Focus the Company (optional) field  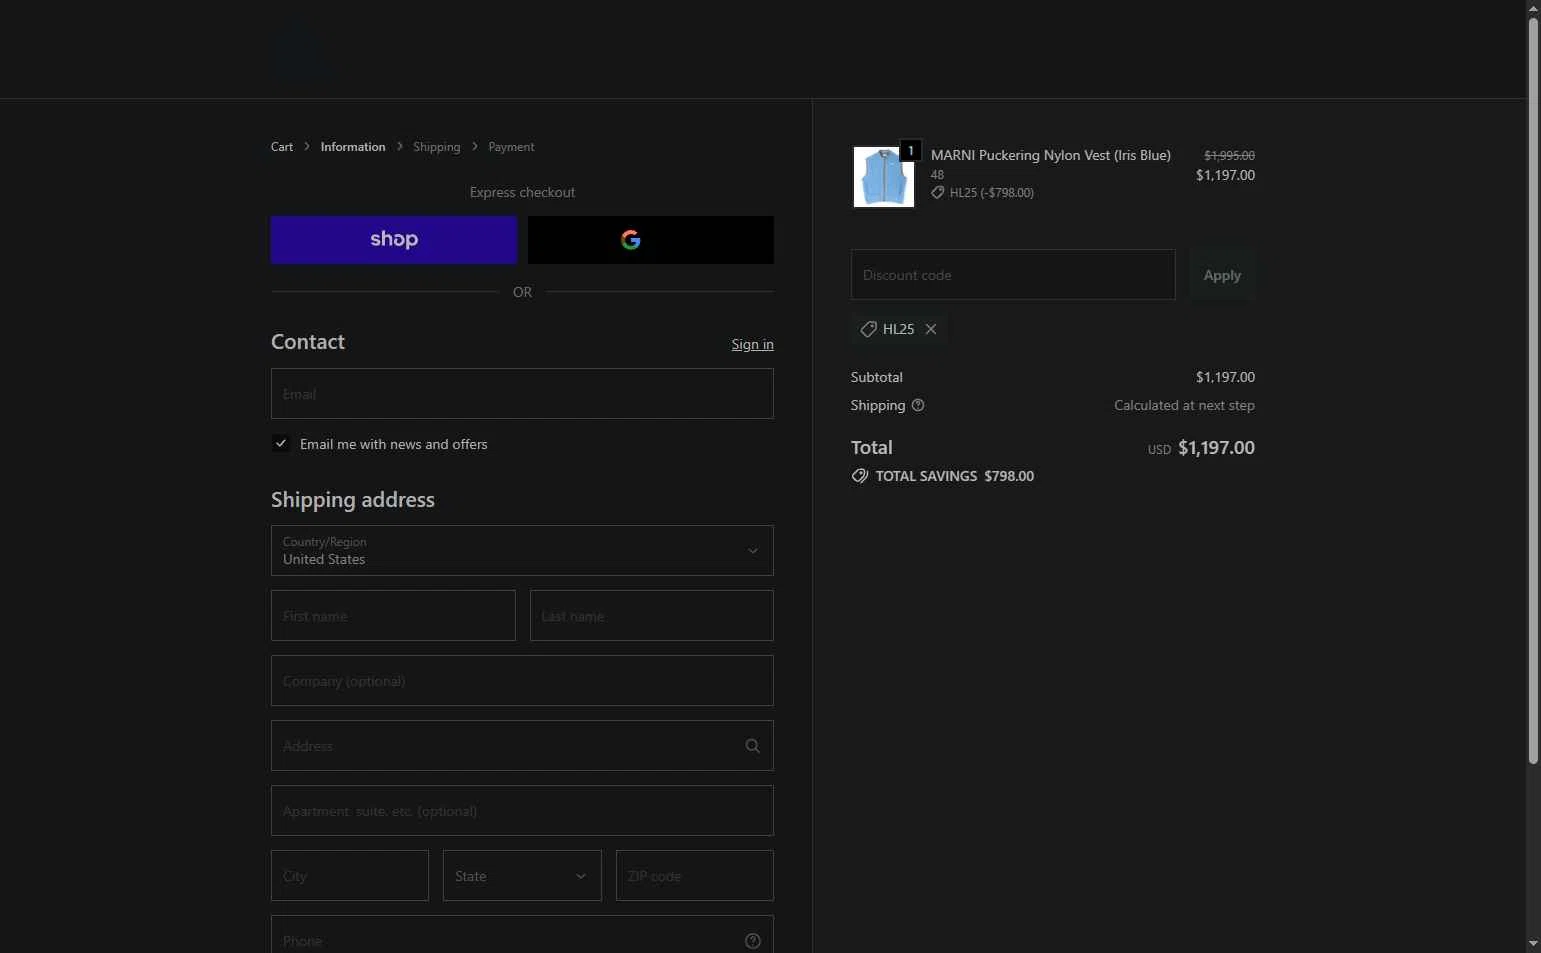point(522,681)
